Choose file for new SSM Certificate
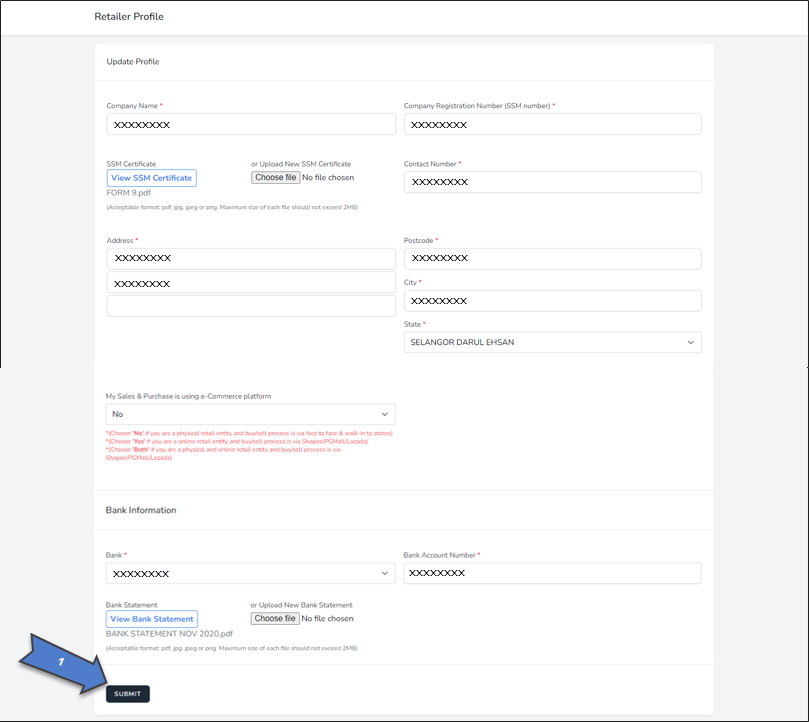 click(276, 178)
